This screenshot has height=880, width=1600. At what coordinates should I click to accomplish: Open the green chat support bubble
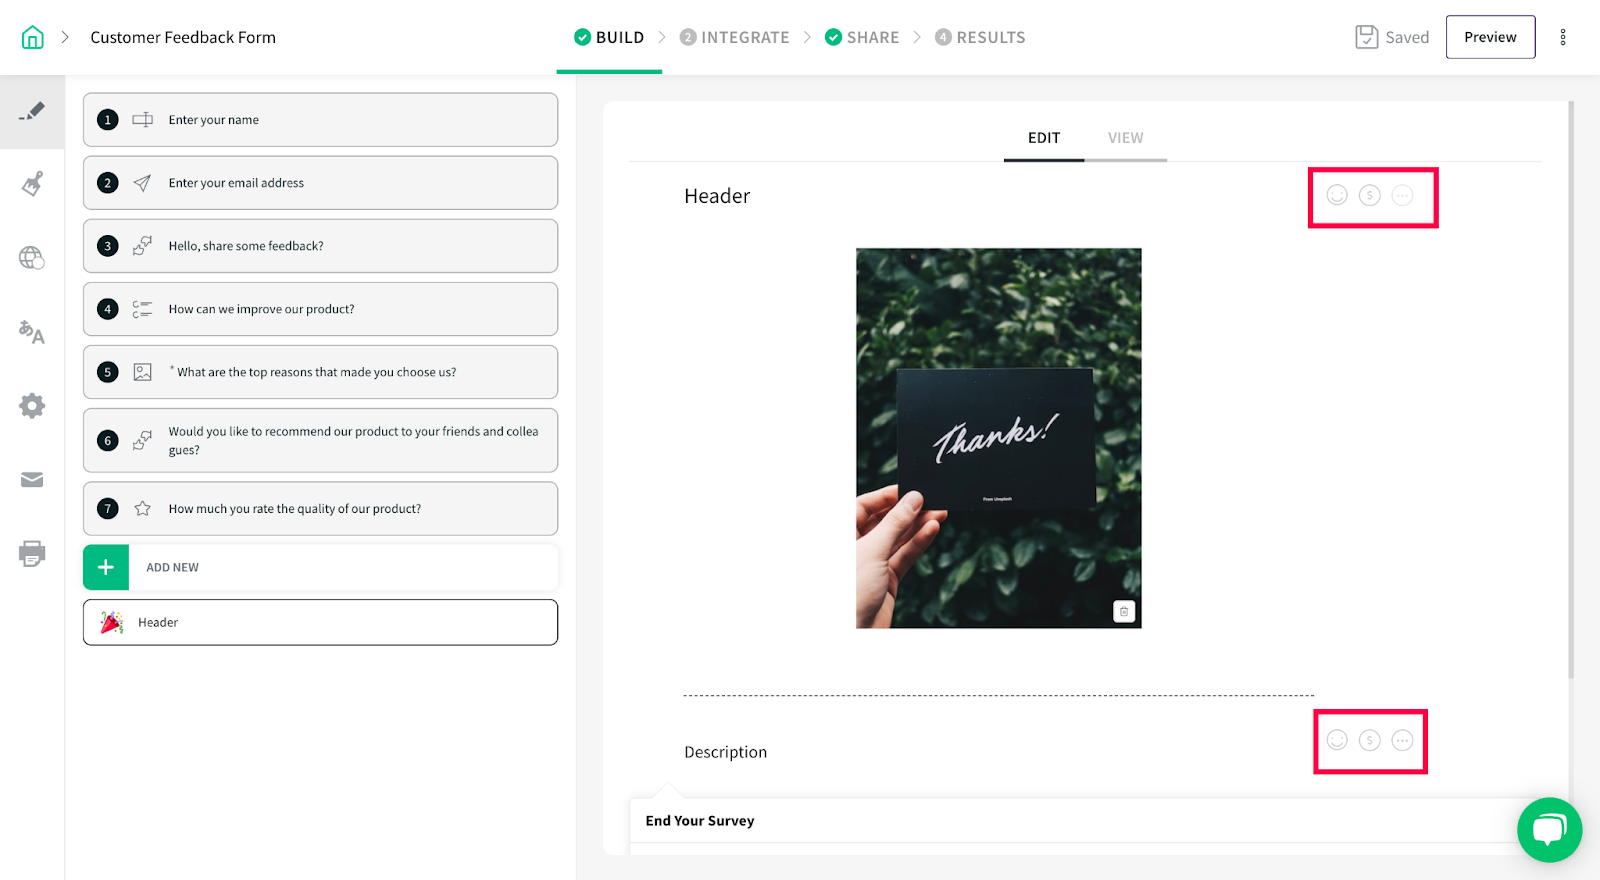pos(1549,829)
